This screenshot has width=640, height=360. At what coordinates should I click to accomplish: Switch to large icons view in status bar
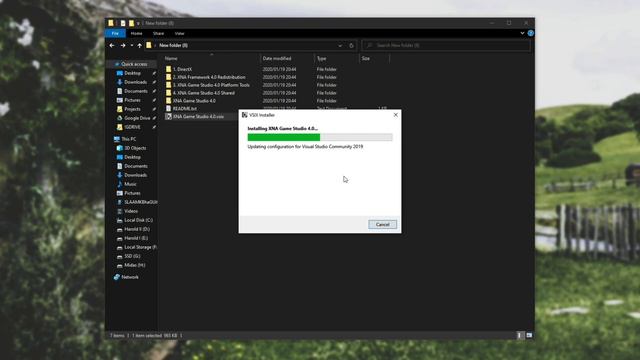(x=529, y=336)
